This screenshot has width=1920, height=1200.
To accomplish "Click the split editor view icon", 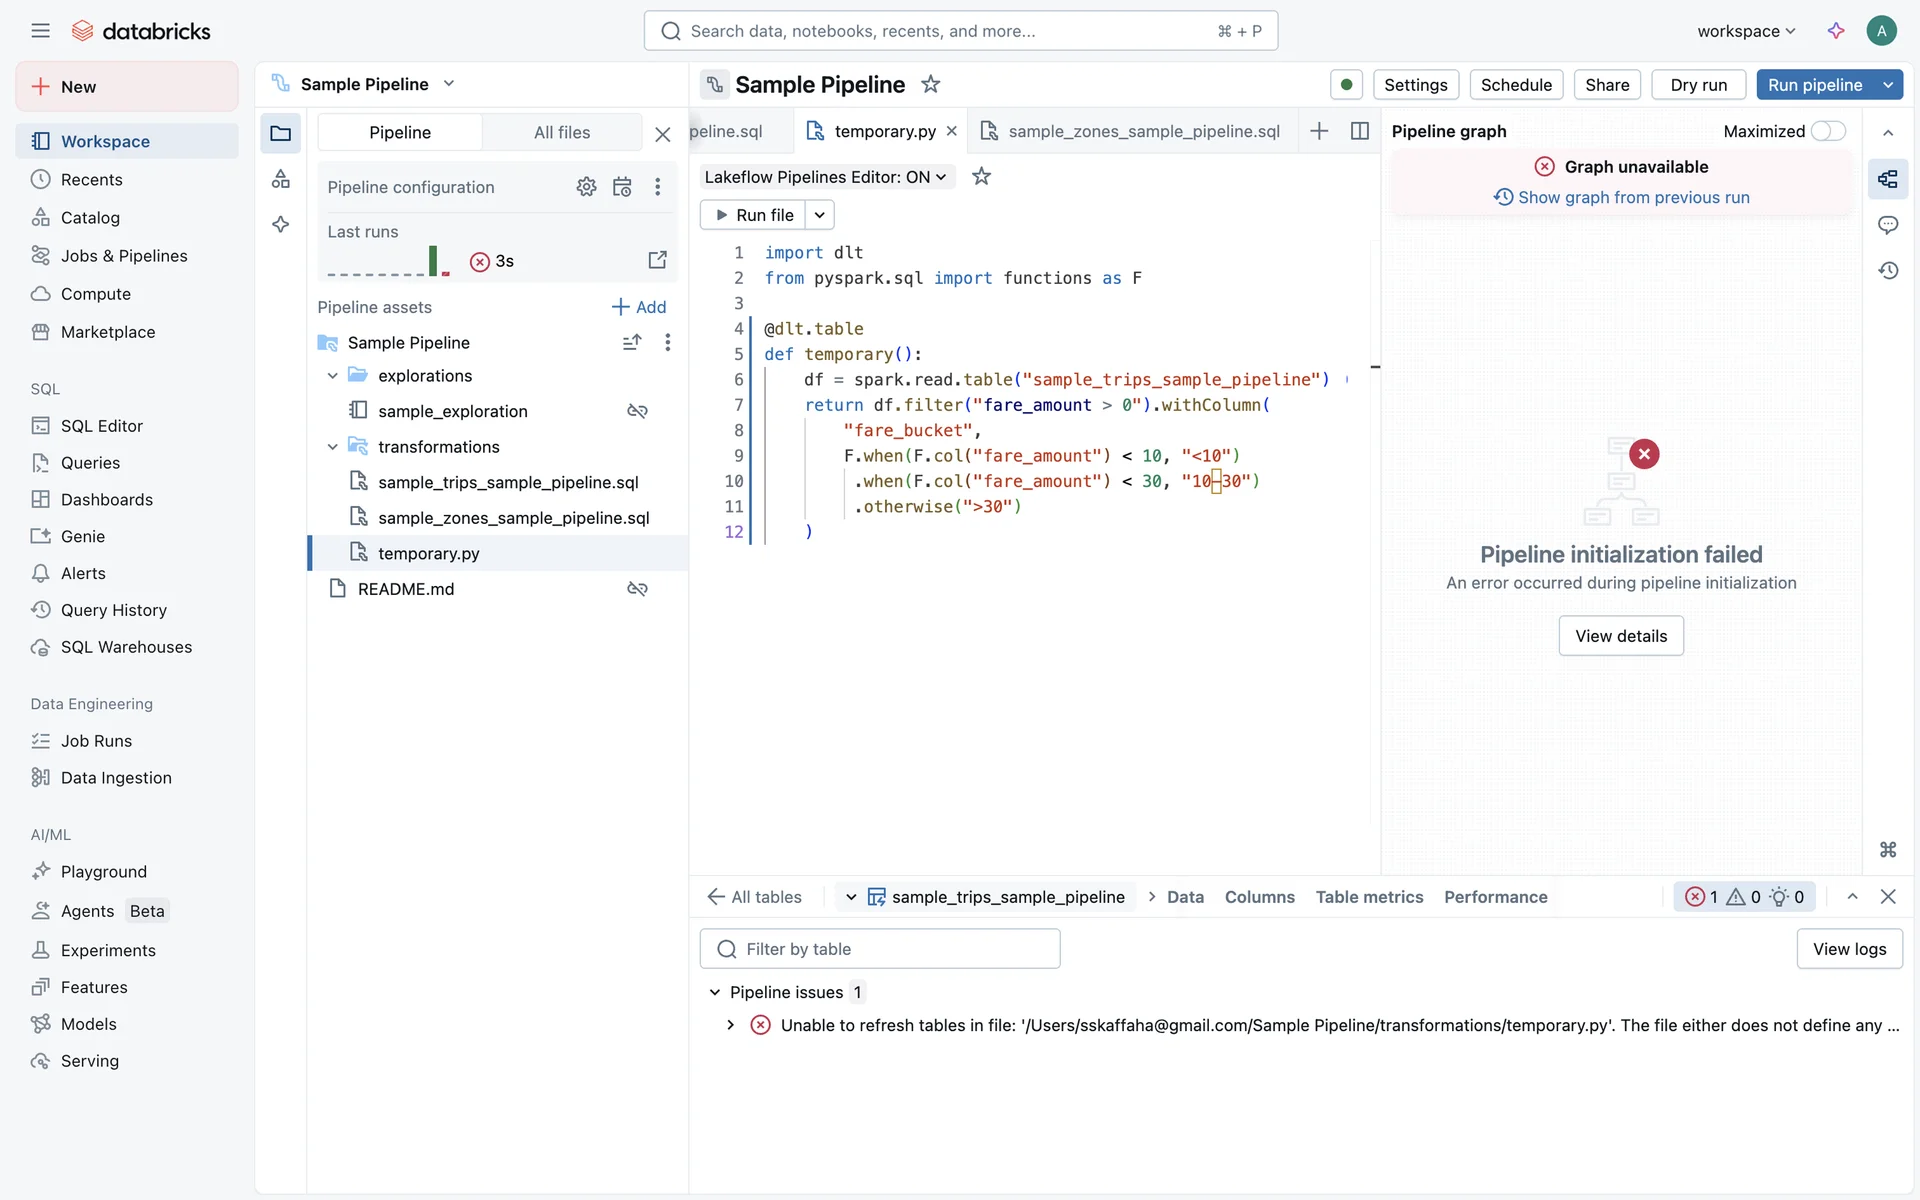I will tap(1359, 131).
